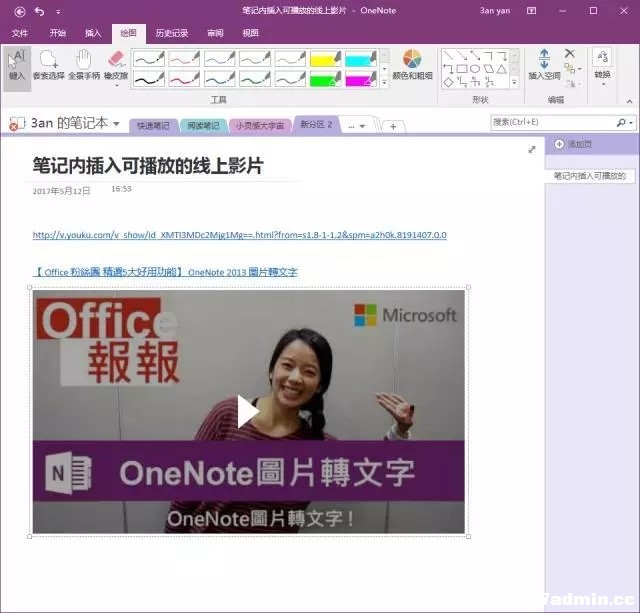
Task: Choose the 全景手柄 Panning Hand tool
Action: click(84, 65)
